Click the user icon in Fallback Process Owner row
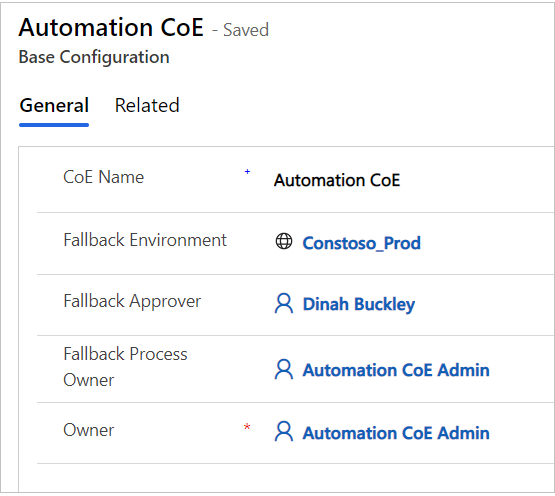This screenshot has height=496, width=555. [284, 369]
